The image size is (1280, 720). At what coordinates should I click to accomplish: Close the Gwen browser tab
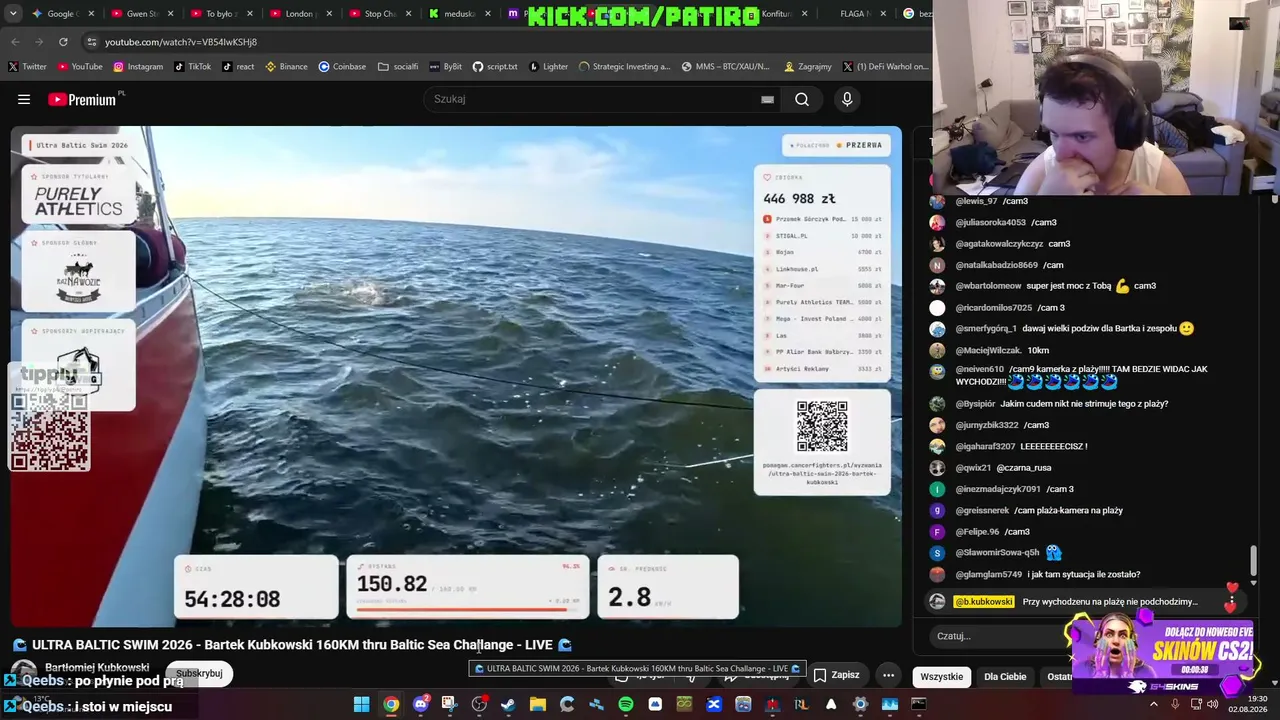click(x=170, y=14)
